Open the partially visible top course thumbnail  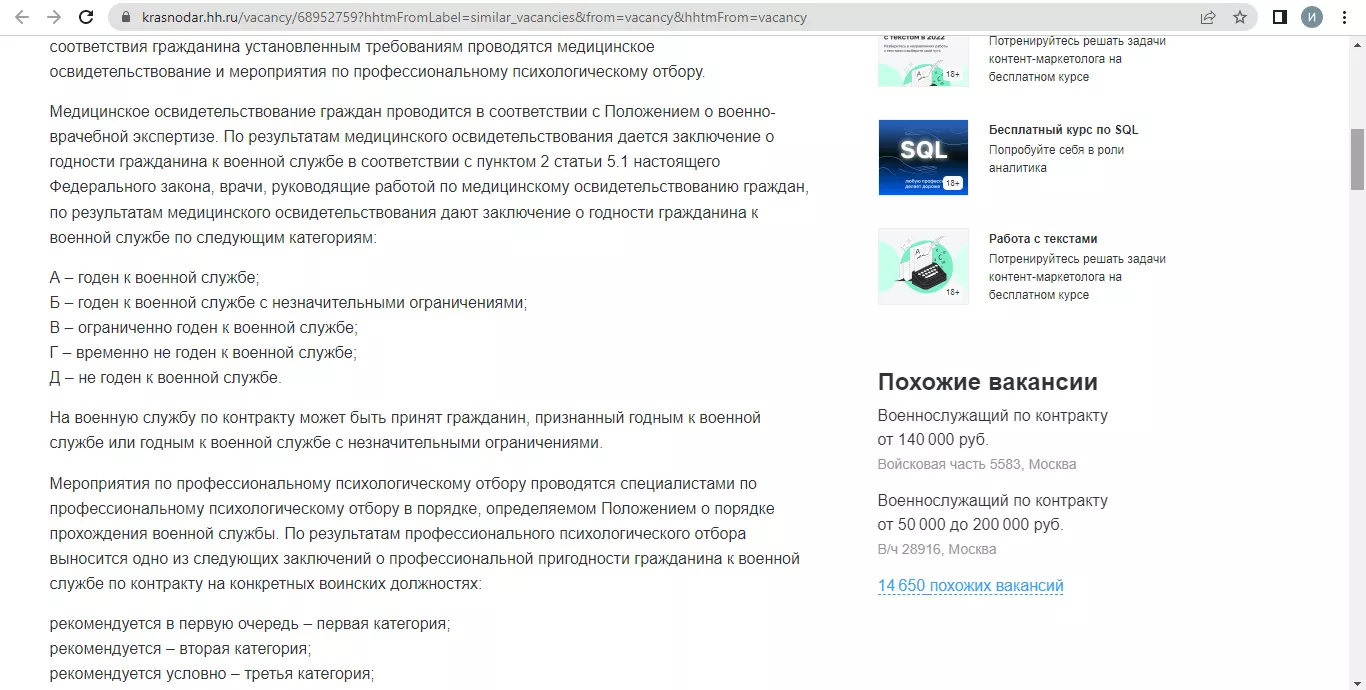(x=923, y=62)
